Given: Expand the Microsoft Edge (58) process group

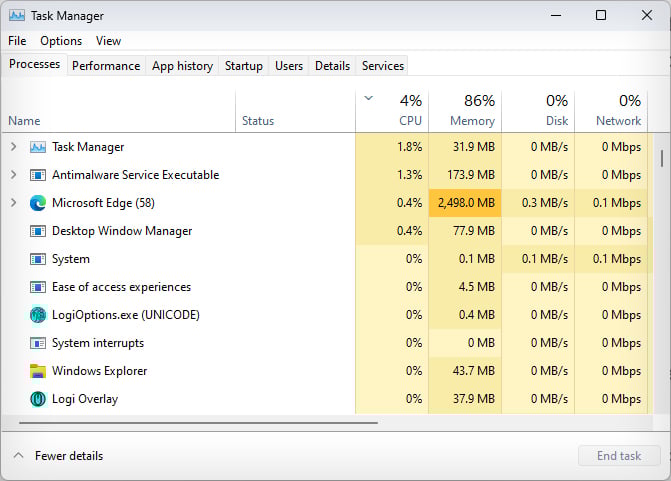Looking at the screenshot, I should point(13,202).
